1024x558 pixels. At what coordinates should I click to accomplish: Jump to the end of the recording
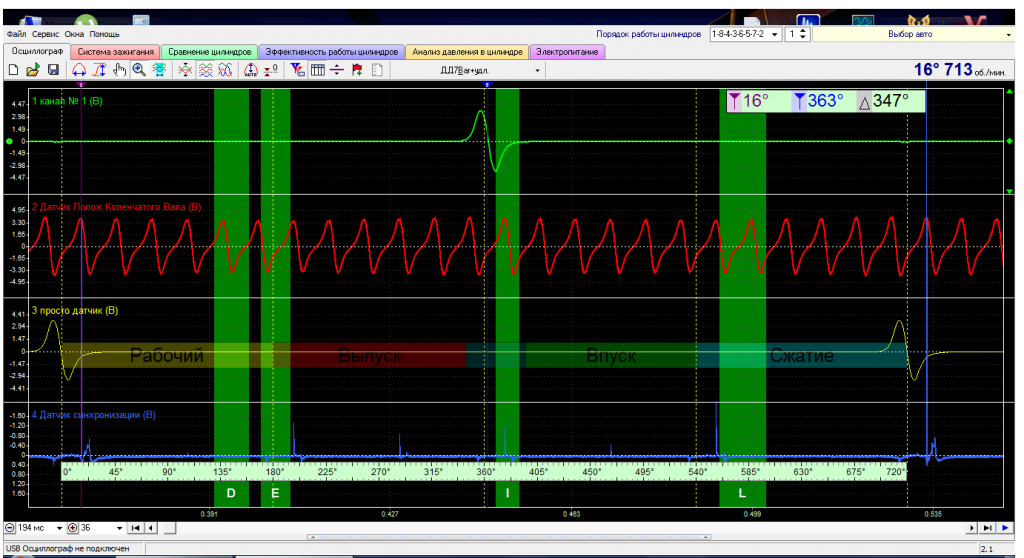(987, 528)
